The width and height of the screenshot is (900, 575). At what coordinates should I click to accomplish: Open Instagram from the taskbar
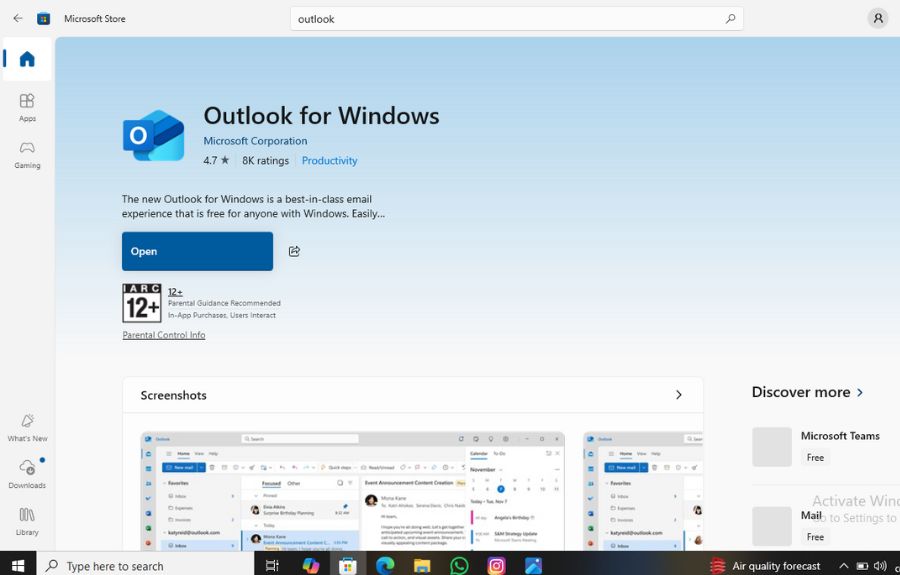[x=496, y=566]
